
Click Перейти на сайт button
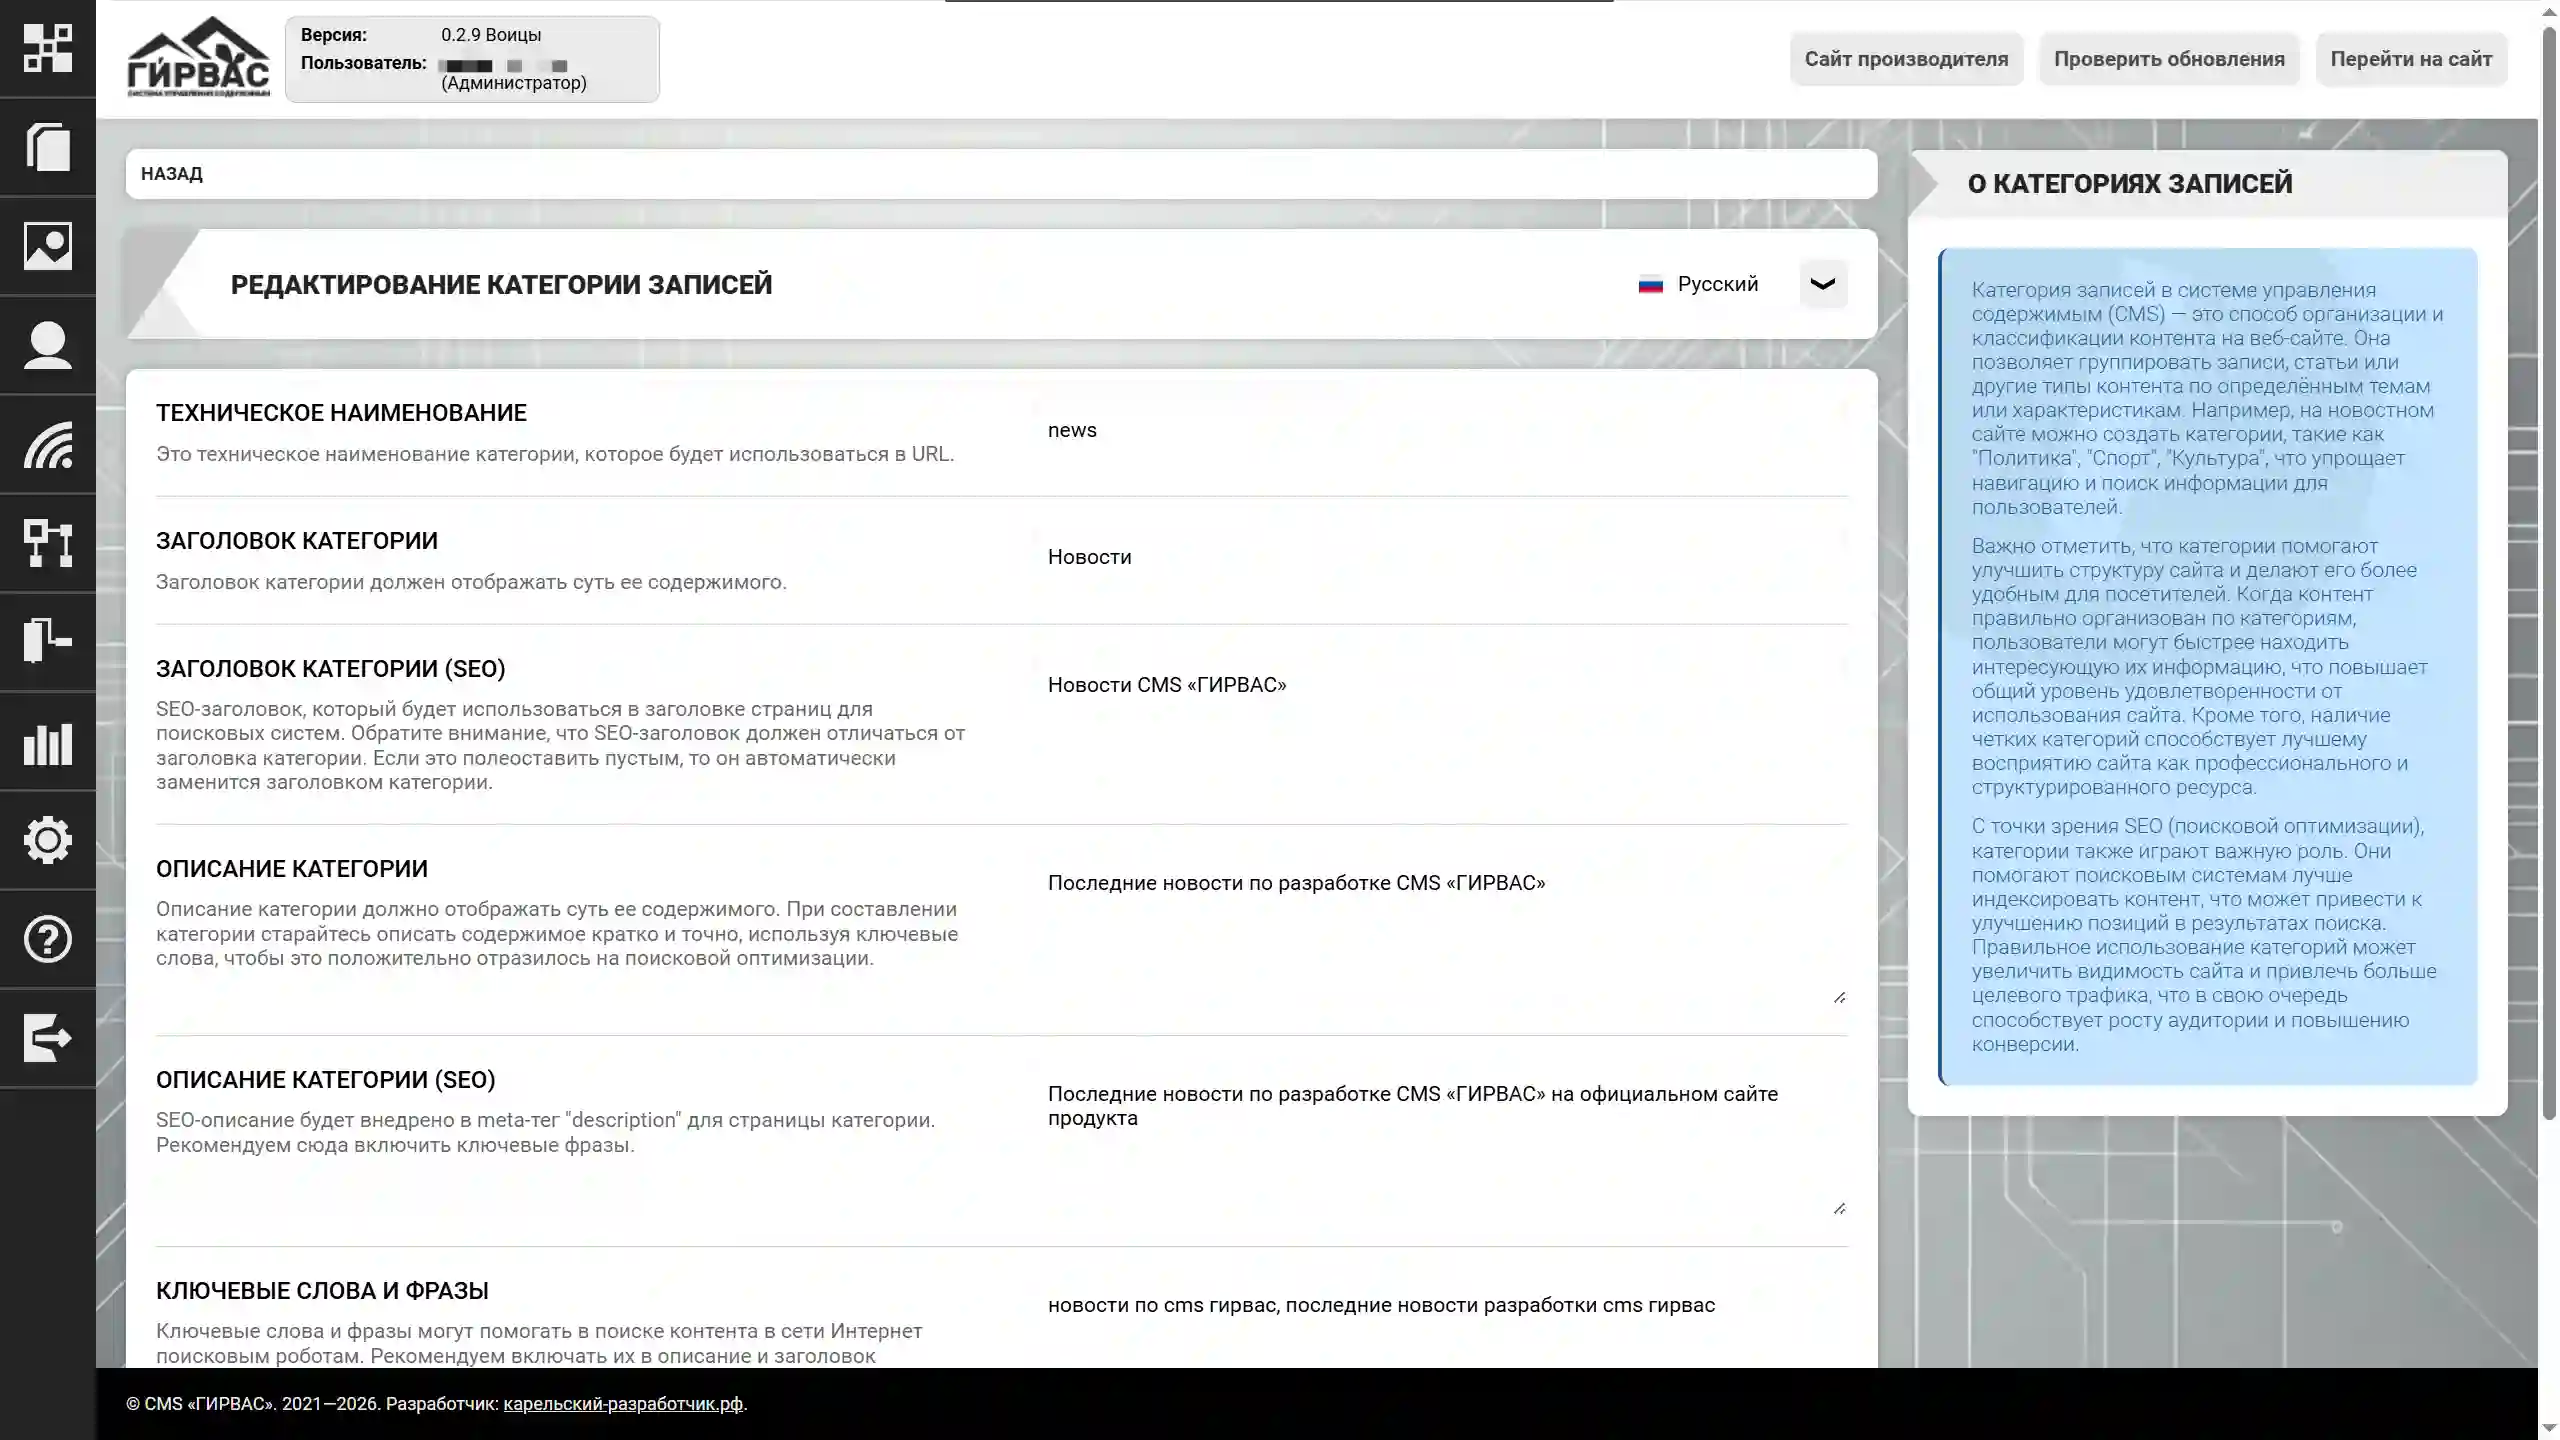point(2411,59)
